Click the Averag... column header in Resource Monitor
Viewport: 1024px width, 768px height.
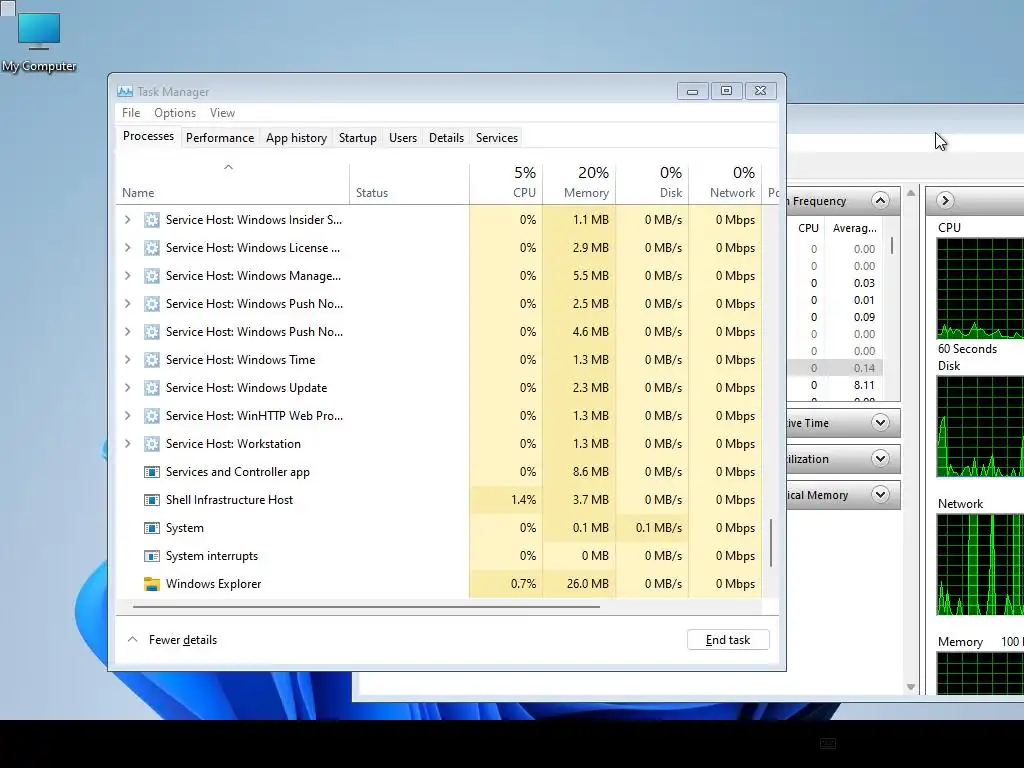pyautogui.click(x=854, y=228)
